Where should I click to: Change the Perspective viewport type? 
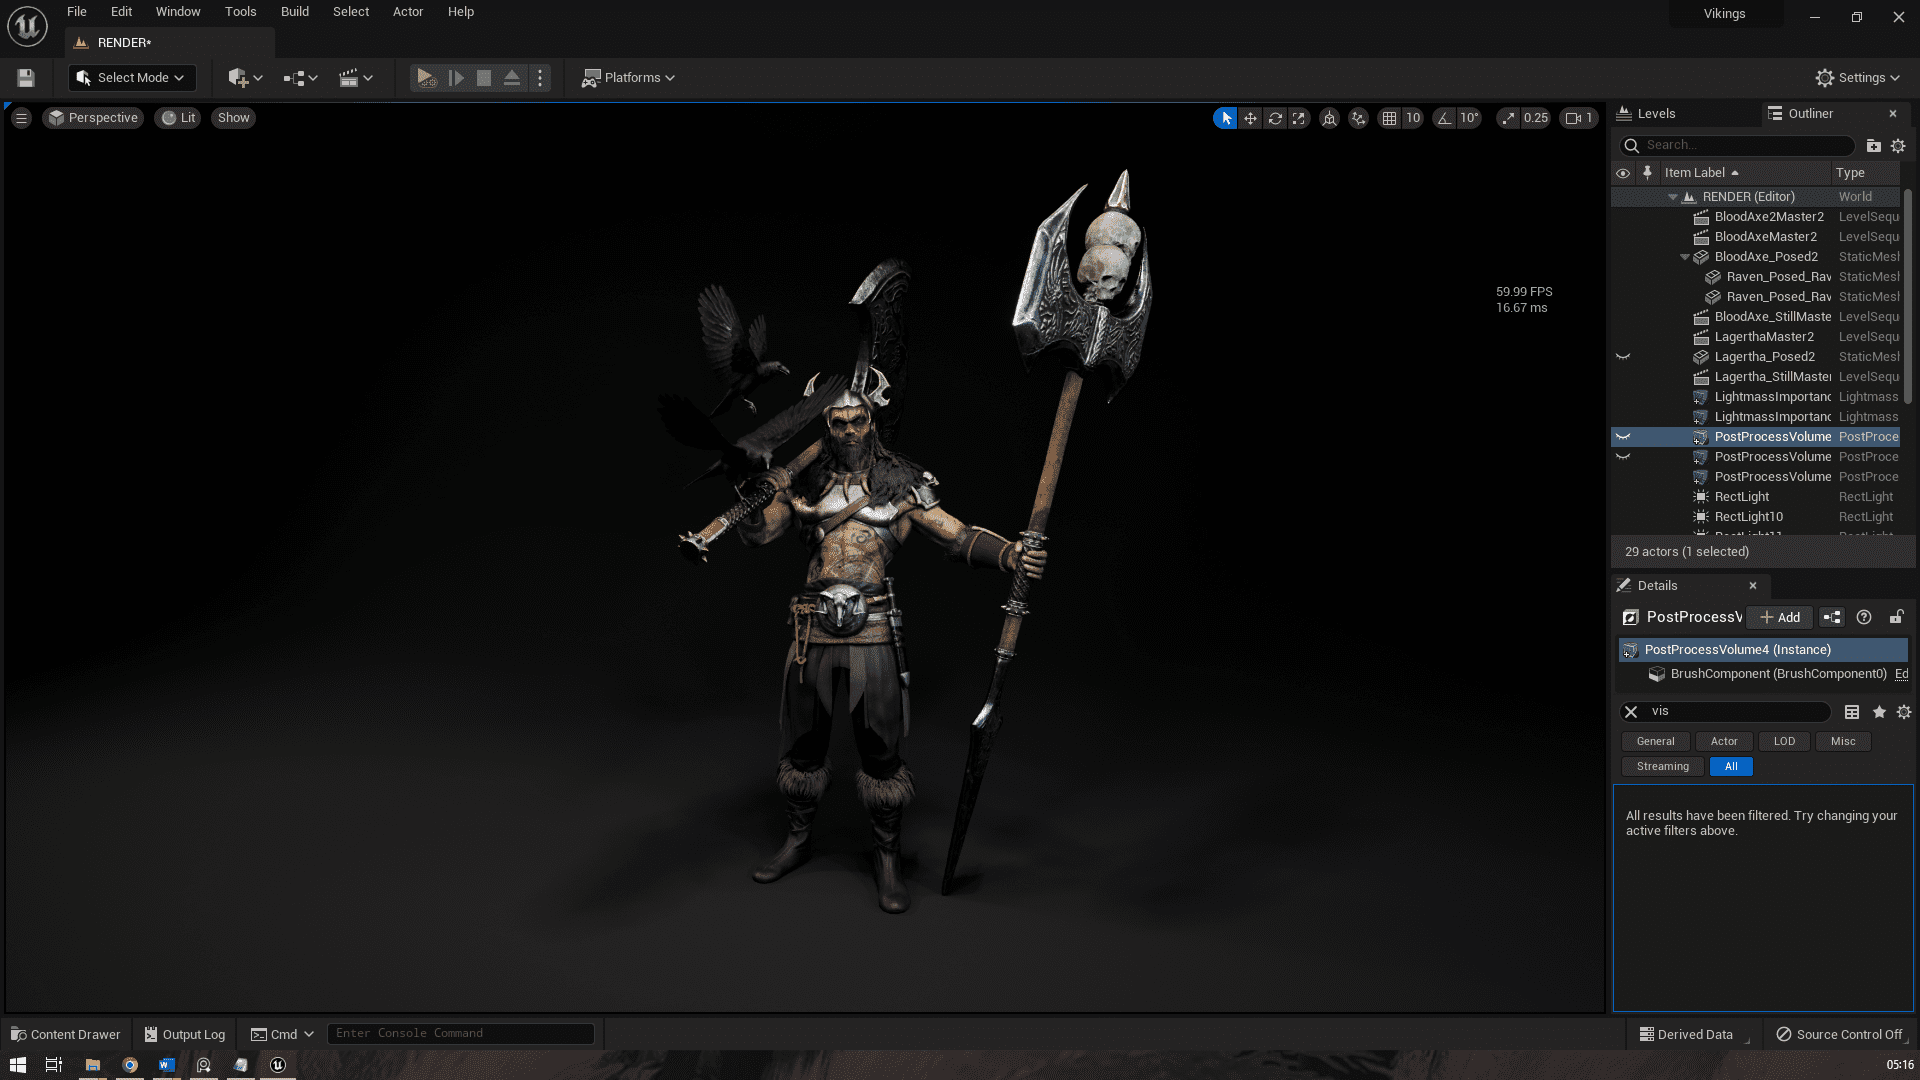click(x=93, y=118)
